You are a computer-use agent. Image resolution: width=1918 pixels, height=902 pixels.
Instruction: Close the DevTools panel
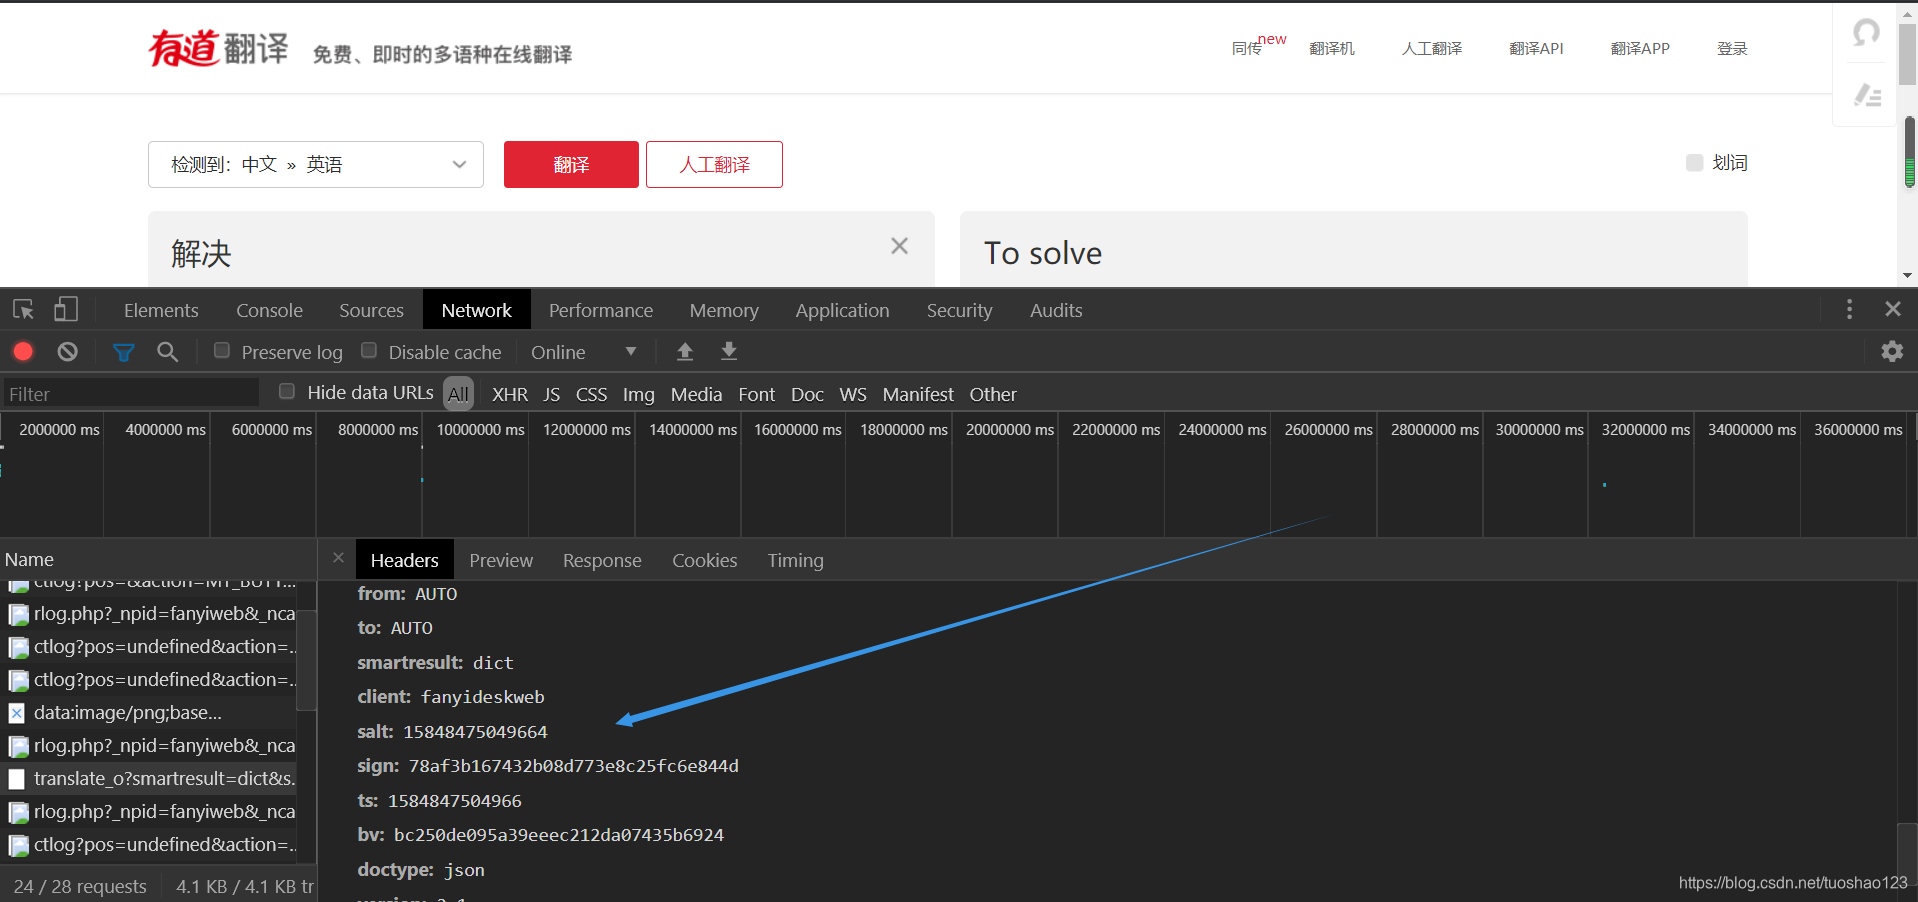[x=1893, y=309]
